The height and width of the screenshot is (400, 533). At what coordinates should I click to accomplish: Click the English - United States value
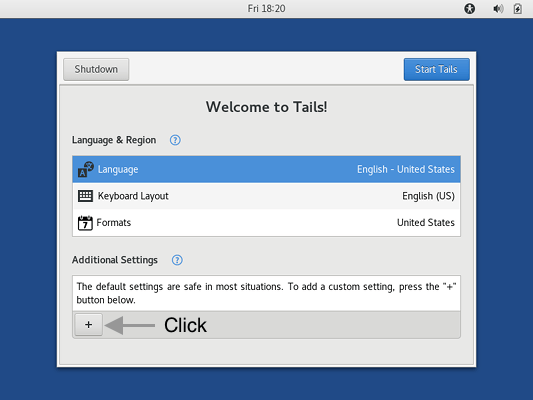click(406, 169)
